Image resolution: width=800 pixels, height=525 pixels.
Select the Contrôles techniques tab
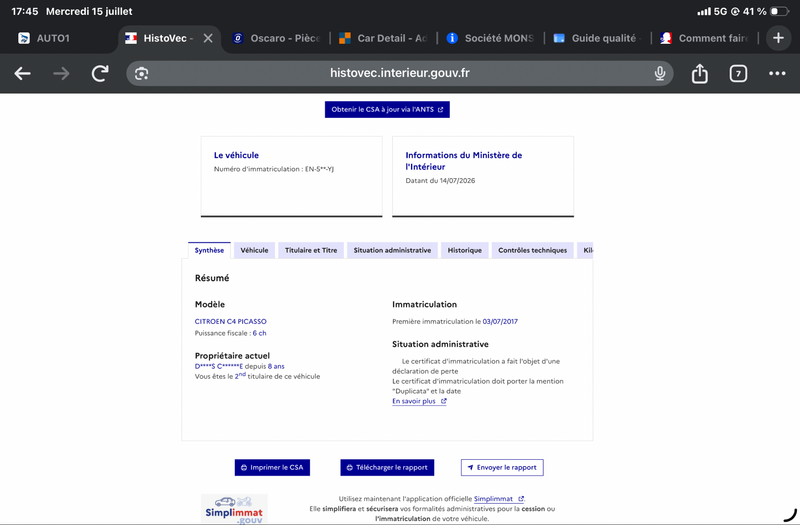click(533, 250)
